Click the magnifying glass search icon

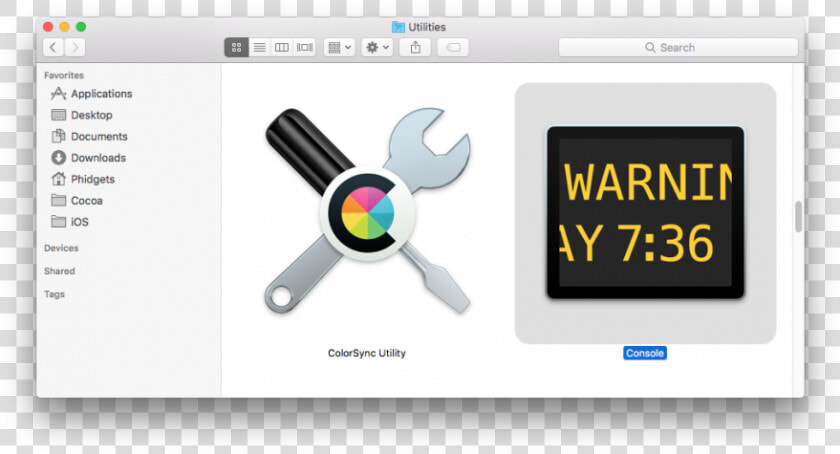(650, 47)
